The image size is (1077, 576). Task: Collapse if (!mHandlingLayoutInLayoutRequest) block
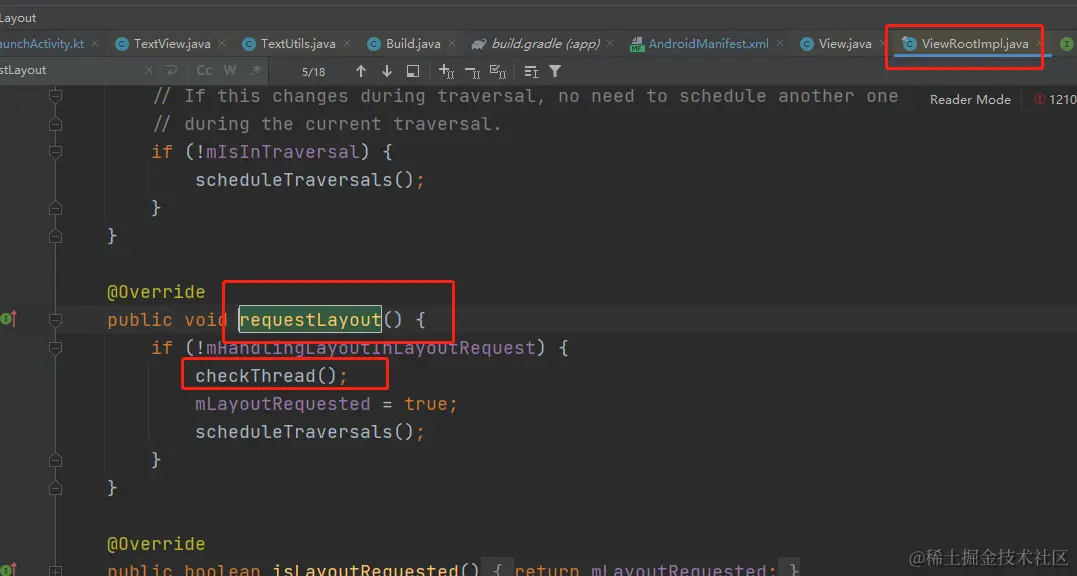[x=56, y=348]
